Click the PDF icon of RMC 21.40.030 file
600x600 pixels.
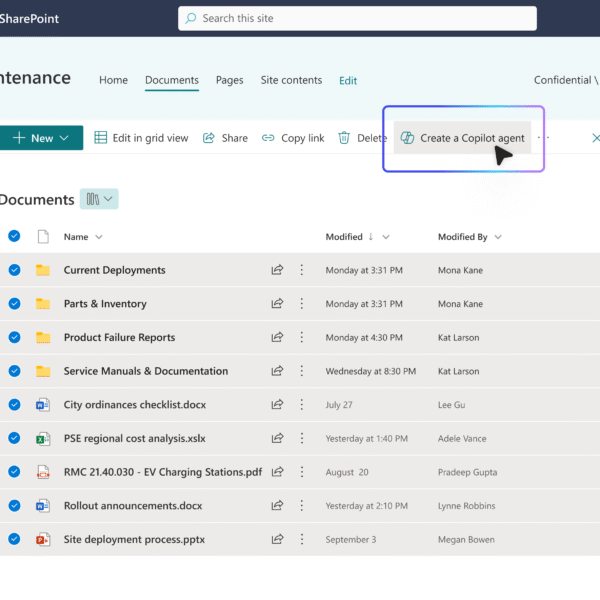(x=43, y=472)
